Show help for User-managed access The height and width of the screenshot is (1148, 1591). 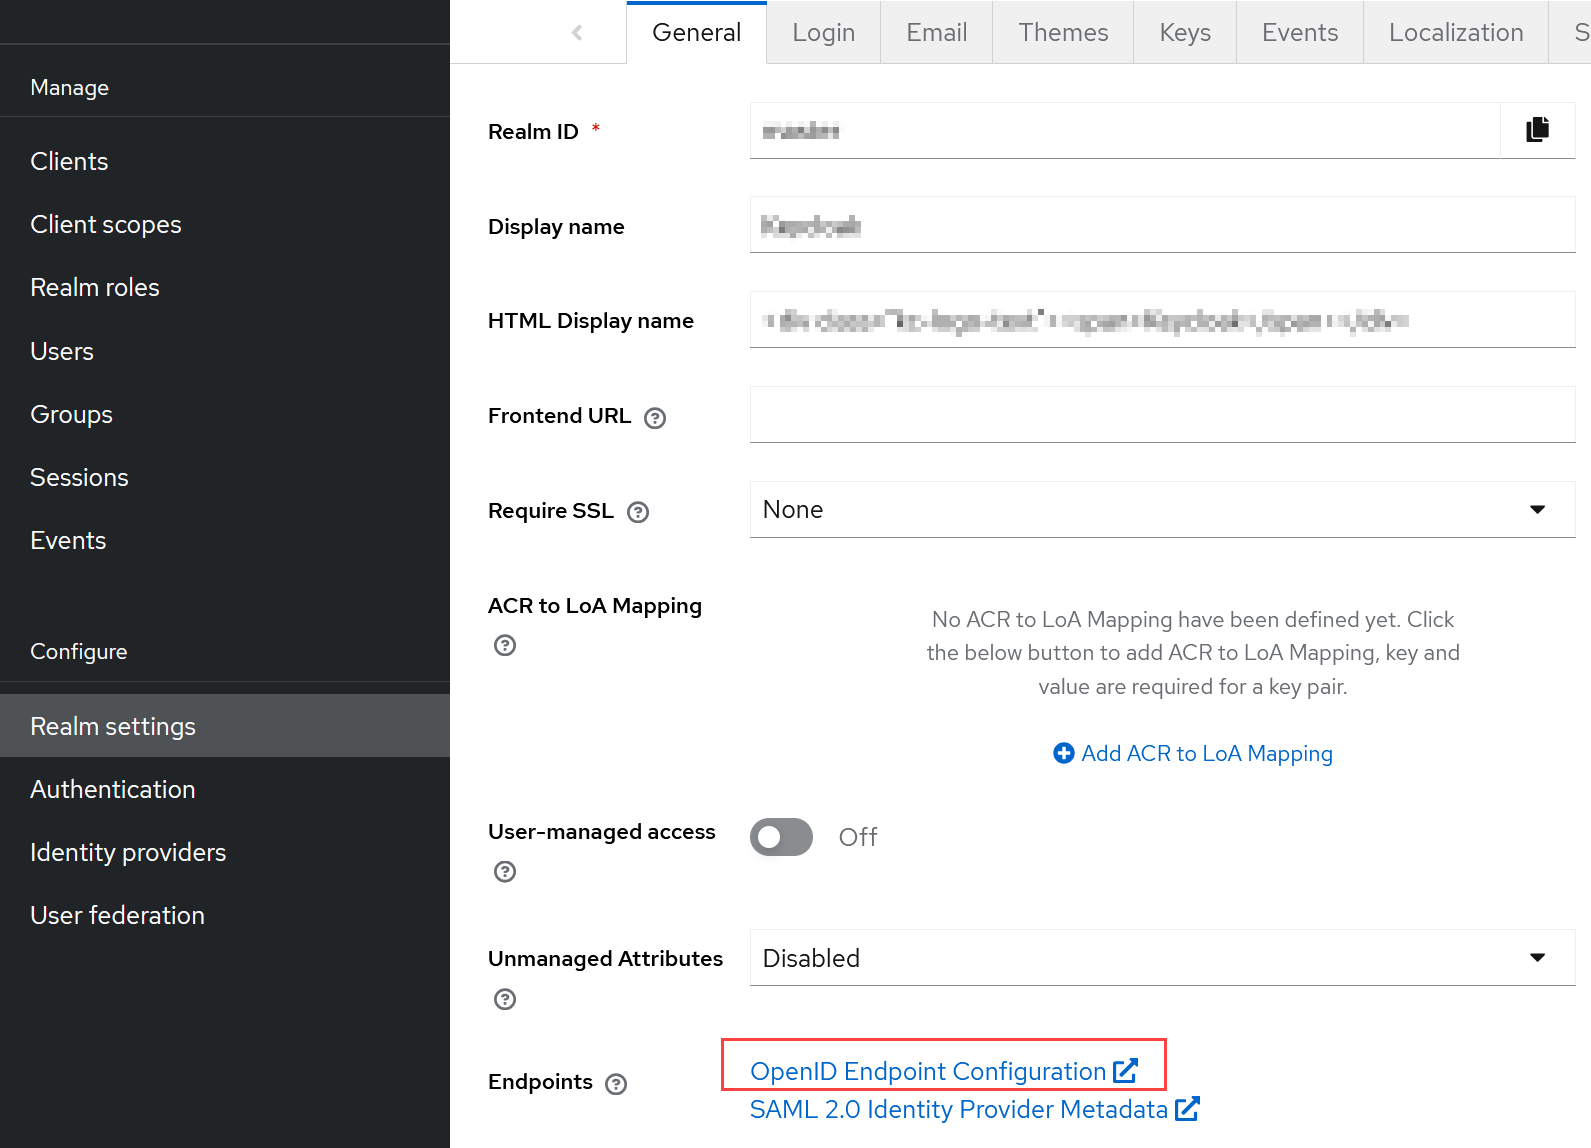(x=505, y=872)
